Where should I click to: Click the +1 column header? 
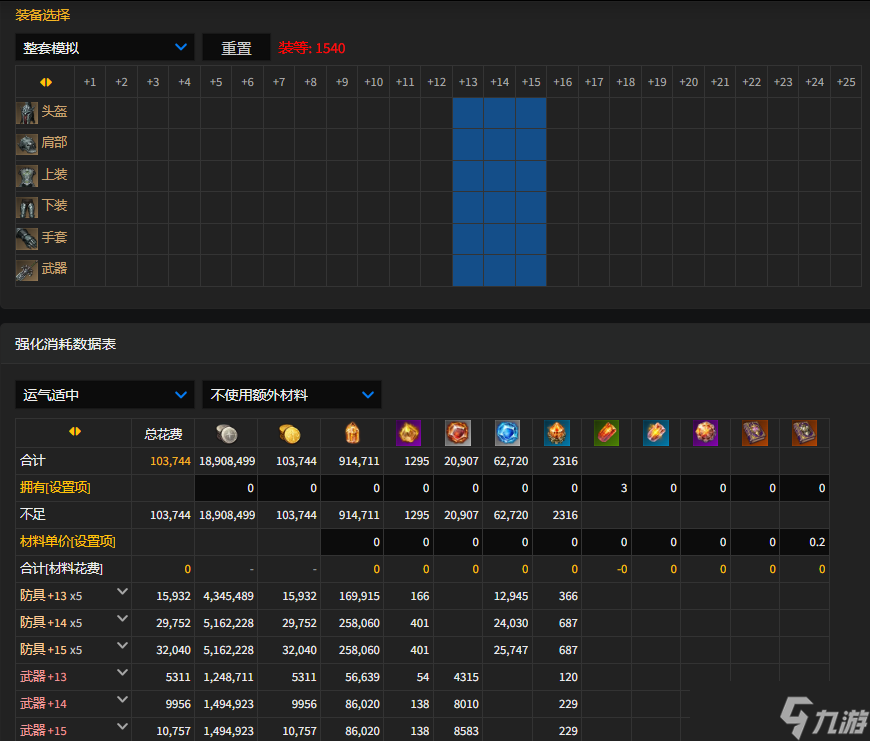[90, 82]
